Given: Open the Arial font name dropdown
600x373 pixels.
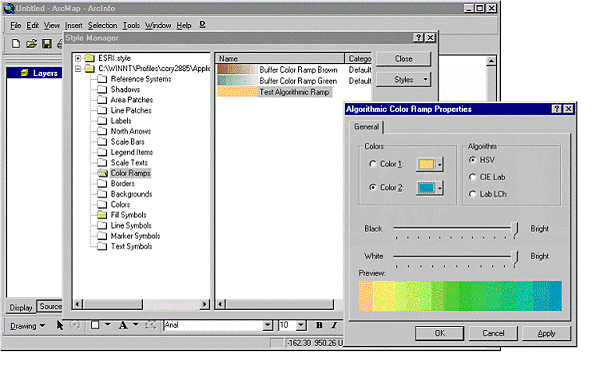Looking at the screenshot, I should click(268, 326).
